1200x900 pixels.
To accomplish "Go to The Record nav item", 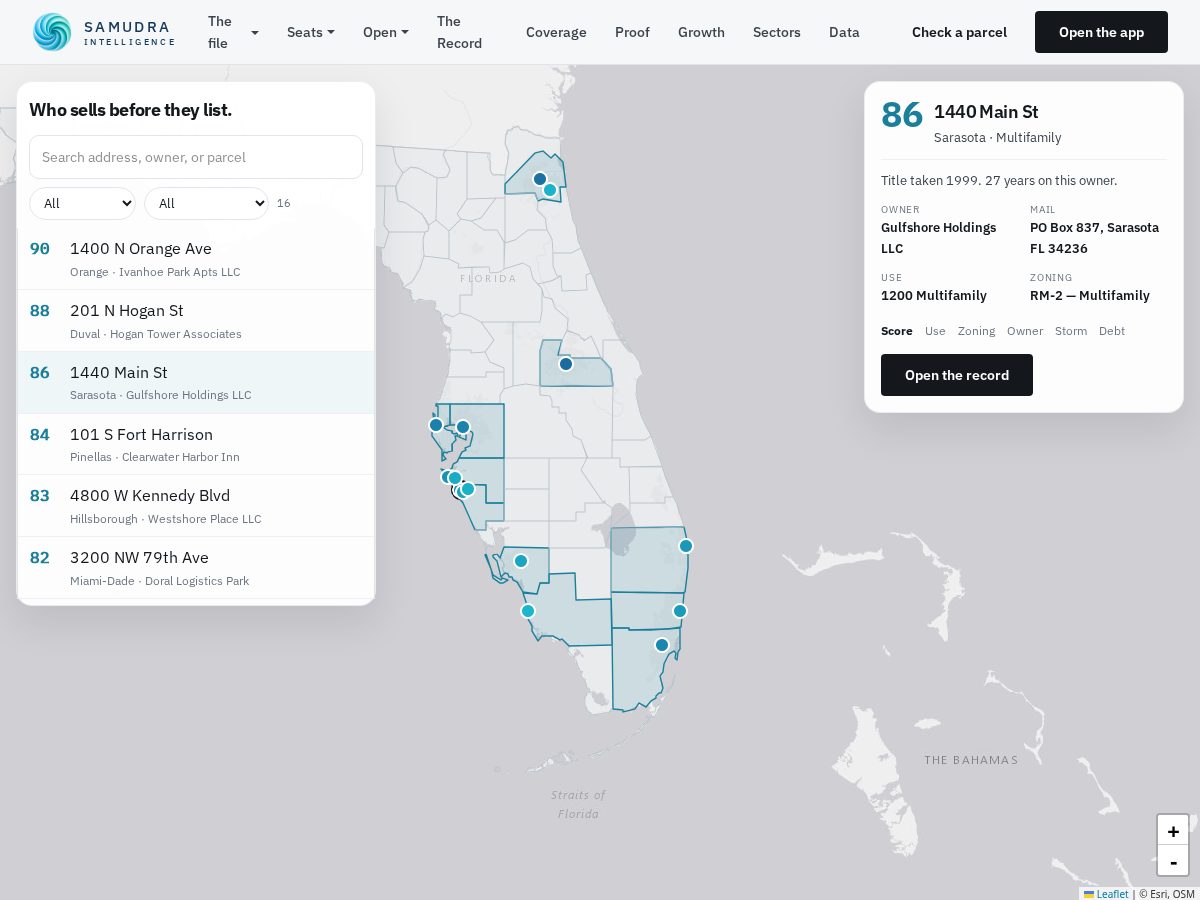I will tap(459, 32).
